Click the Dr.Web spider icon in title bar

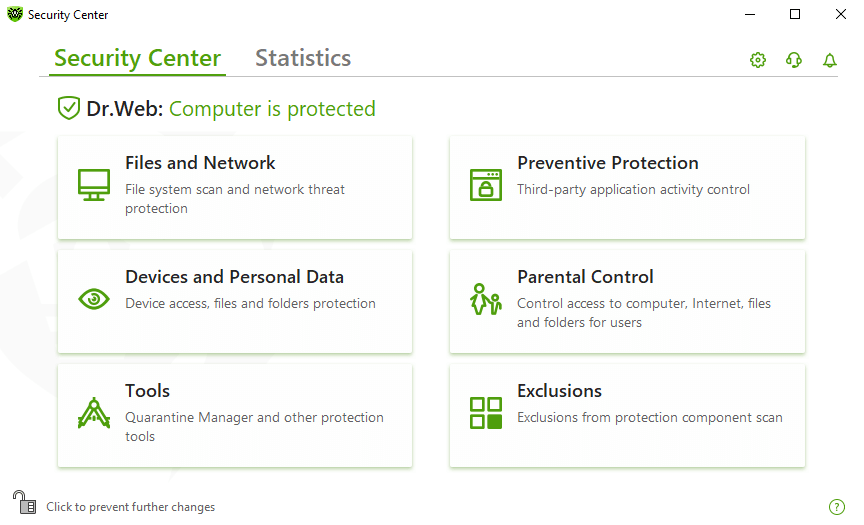coord(15,14)
